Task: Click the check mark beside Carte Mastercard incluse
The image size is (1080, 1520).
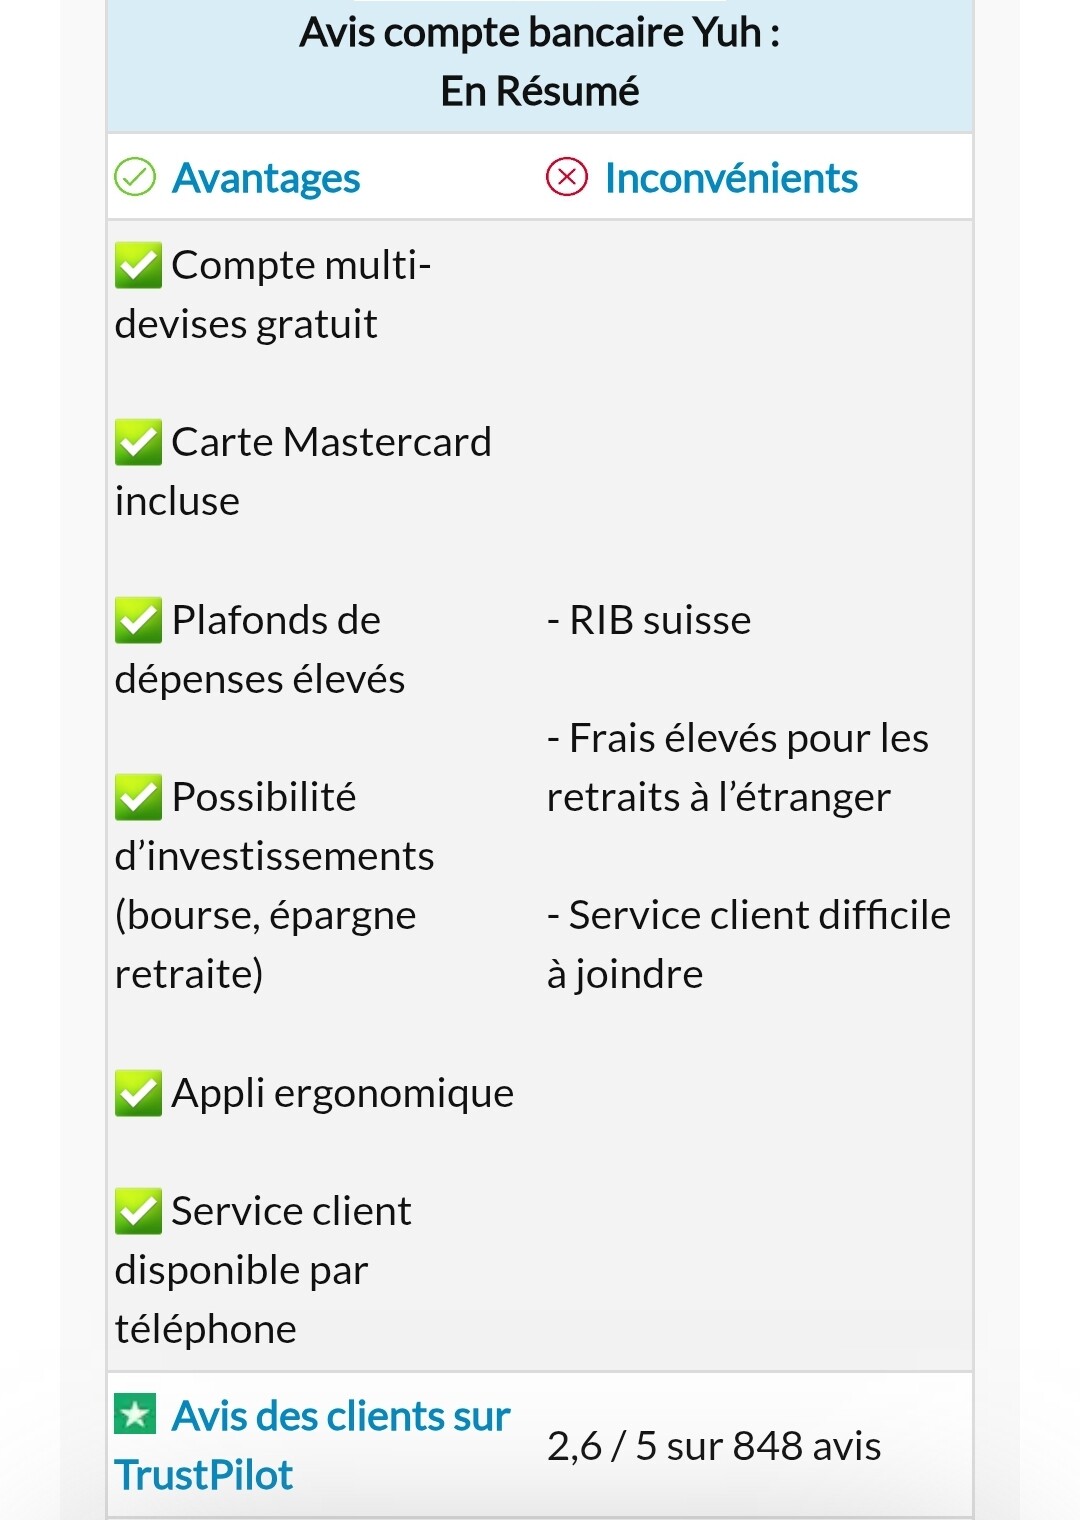Action: tap(138, 443)
